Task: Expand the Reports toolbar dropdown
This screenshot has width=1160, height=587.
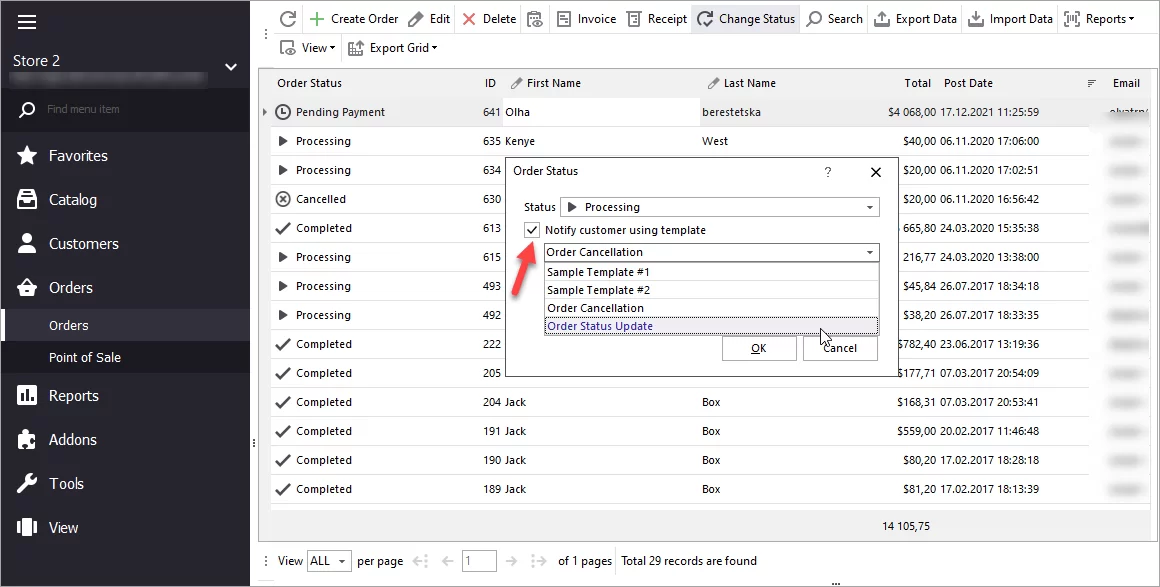Action: (1100, 19)
